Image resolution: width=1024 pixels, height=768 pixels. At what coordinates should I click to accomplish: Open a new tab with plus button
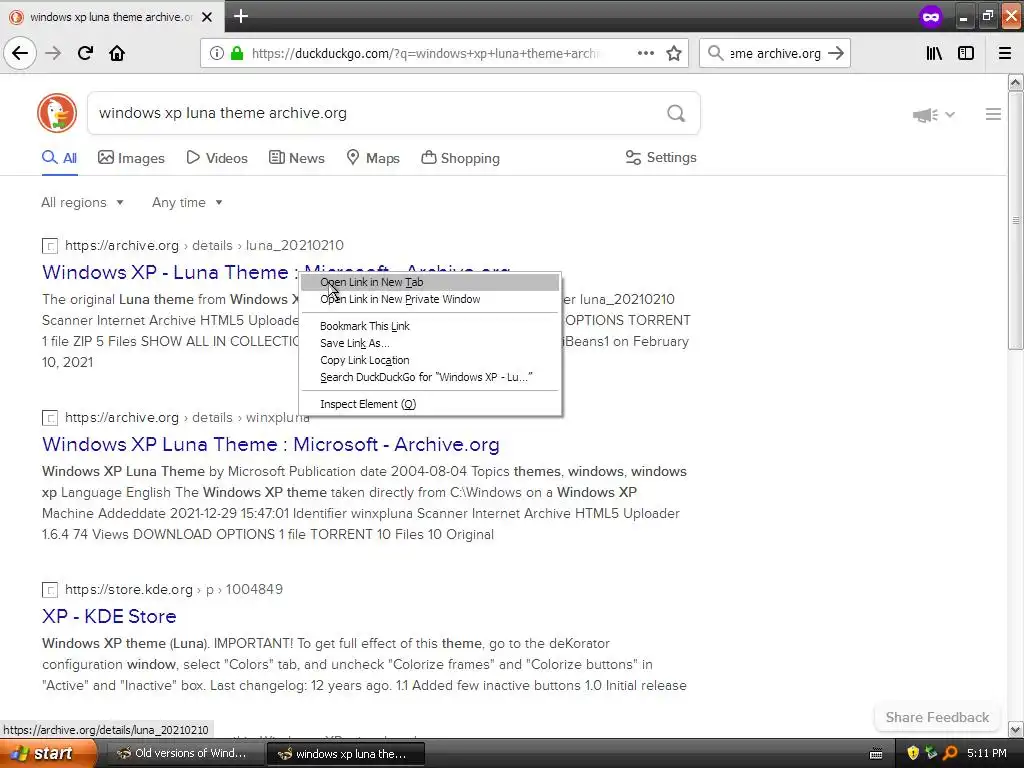(x=241, y=16)
